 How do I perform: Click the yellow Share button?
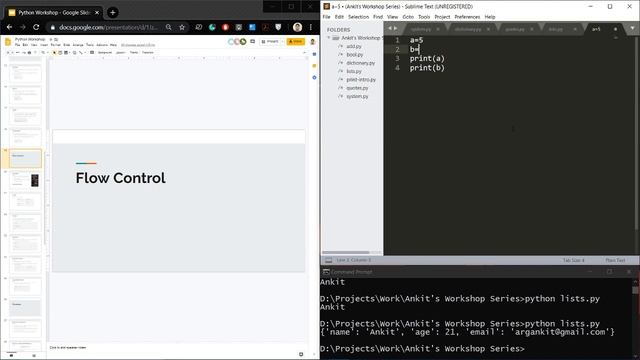pyautogui.click(x=296, y=42)
